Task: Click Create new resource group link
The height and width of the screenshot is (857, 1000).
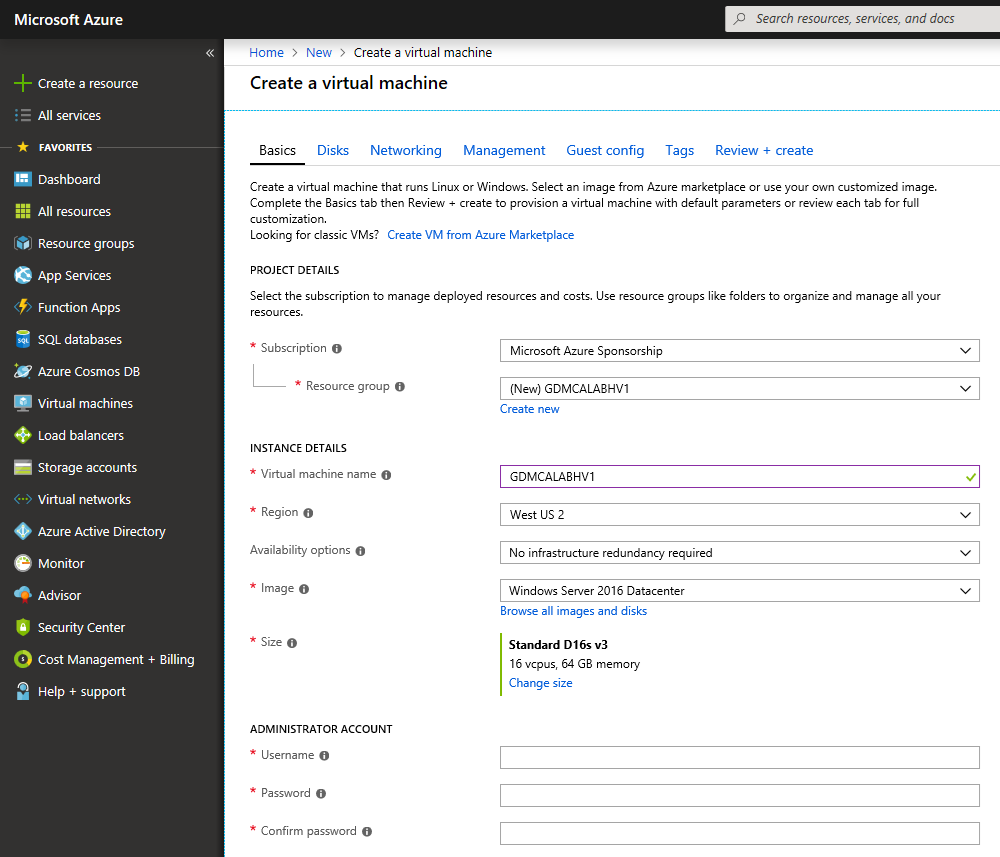Action: [529, 409]
